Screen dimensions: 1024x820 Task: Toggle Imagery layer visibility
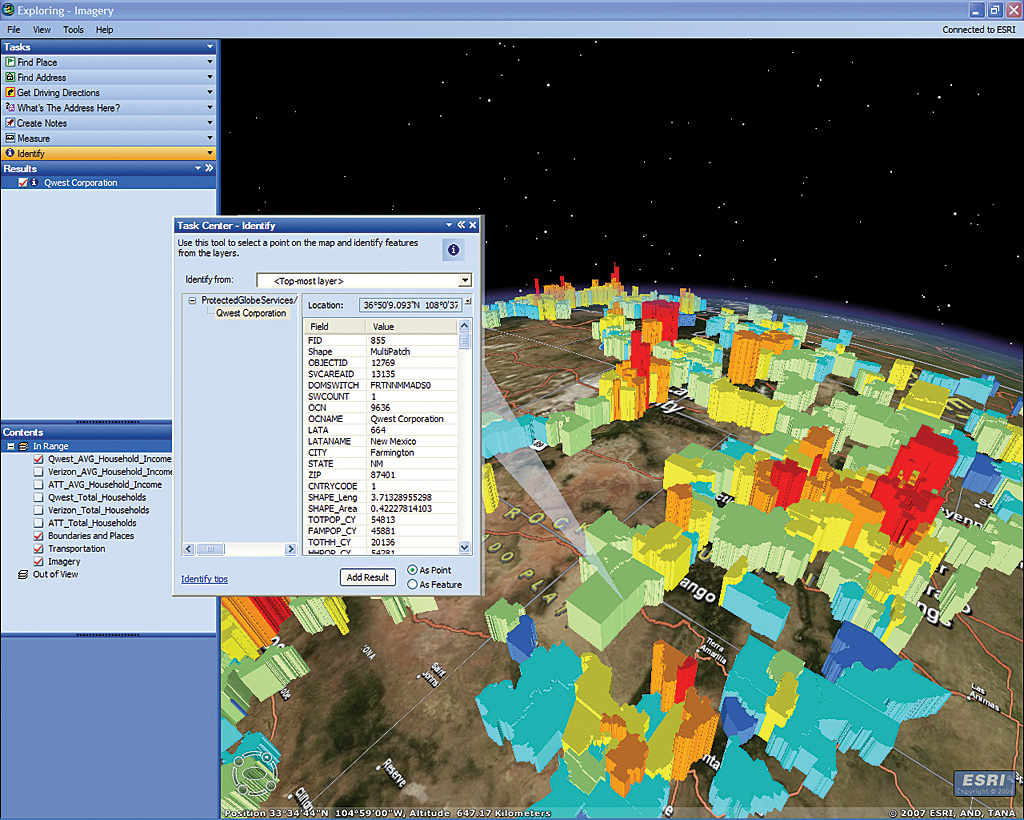pos(39,561)
